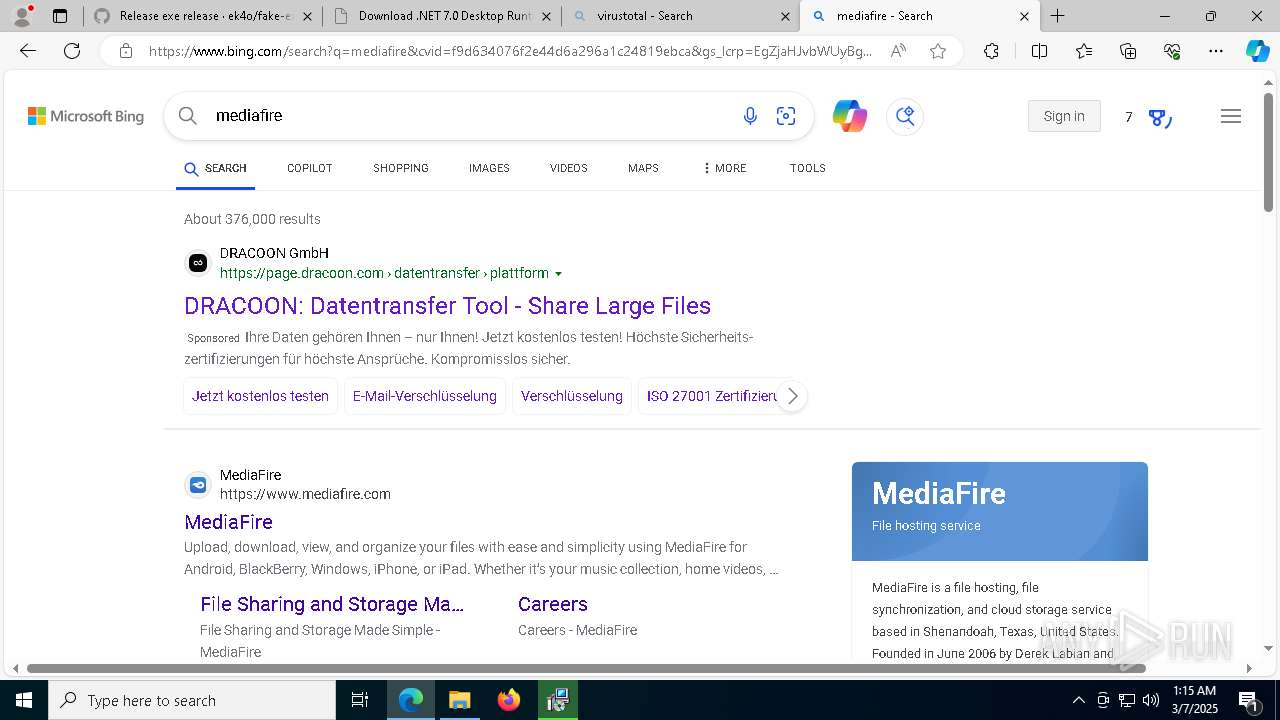Expand DRACOON ad URL dropdown arrow

pyautogui.click(x=559, y=274)
